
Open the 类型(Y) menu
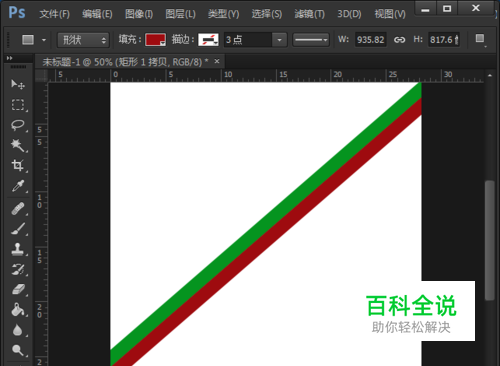tap(223, 14)
